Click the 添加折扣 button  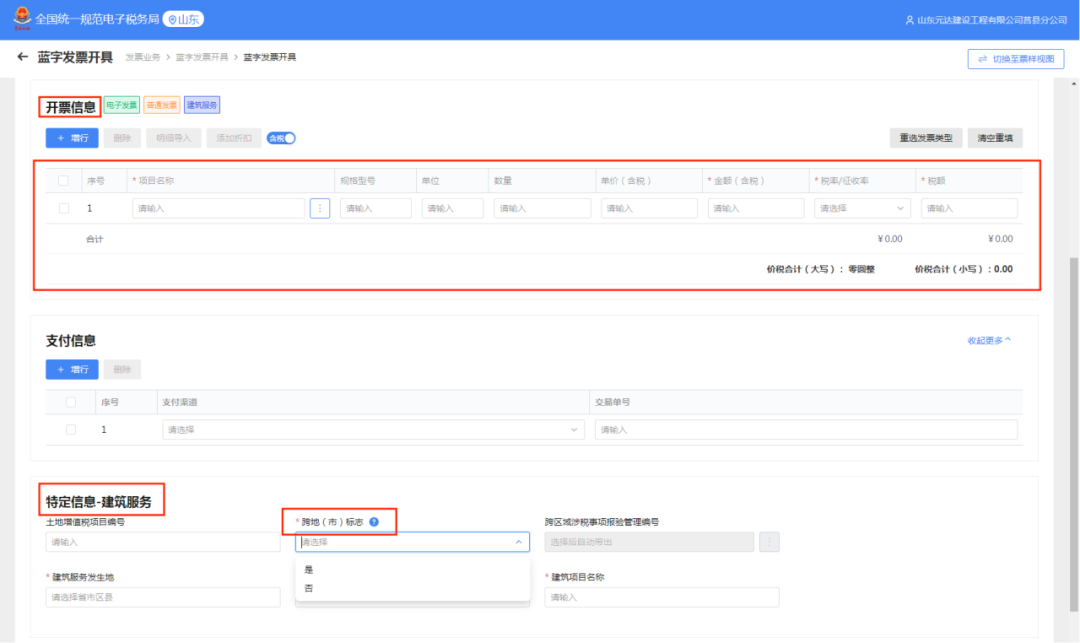(234, 138)
